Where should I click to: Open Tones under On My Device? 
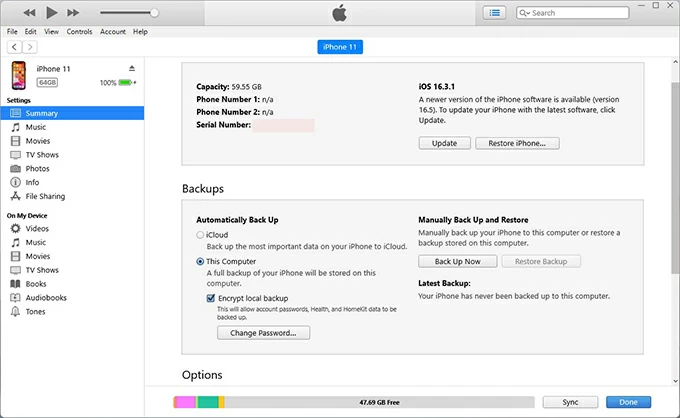pos(36,312)
